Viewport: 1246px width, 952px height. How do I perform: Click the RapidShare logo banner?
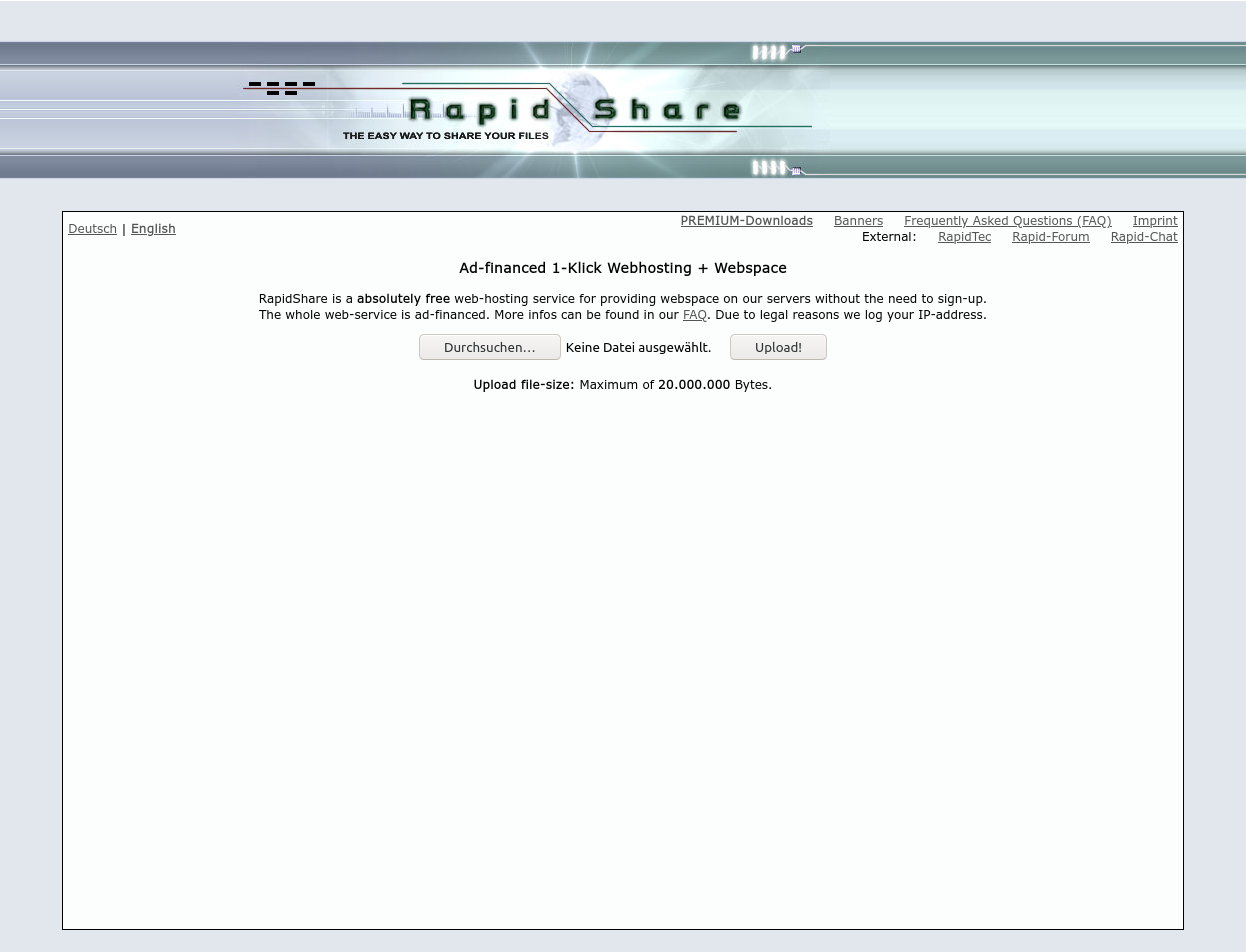tap(574, 108)
